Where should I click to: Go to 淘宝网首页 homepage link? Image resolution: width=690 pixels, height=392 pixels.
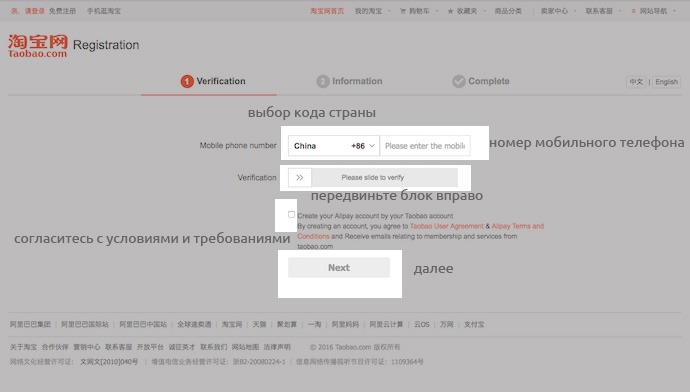327,11
